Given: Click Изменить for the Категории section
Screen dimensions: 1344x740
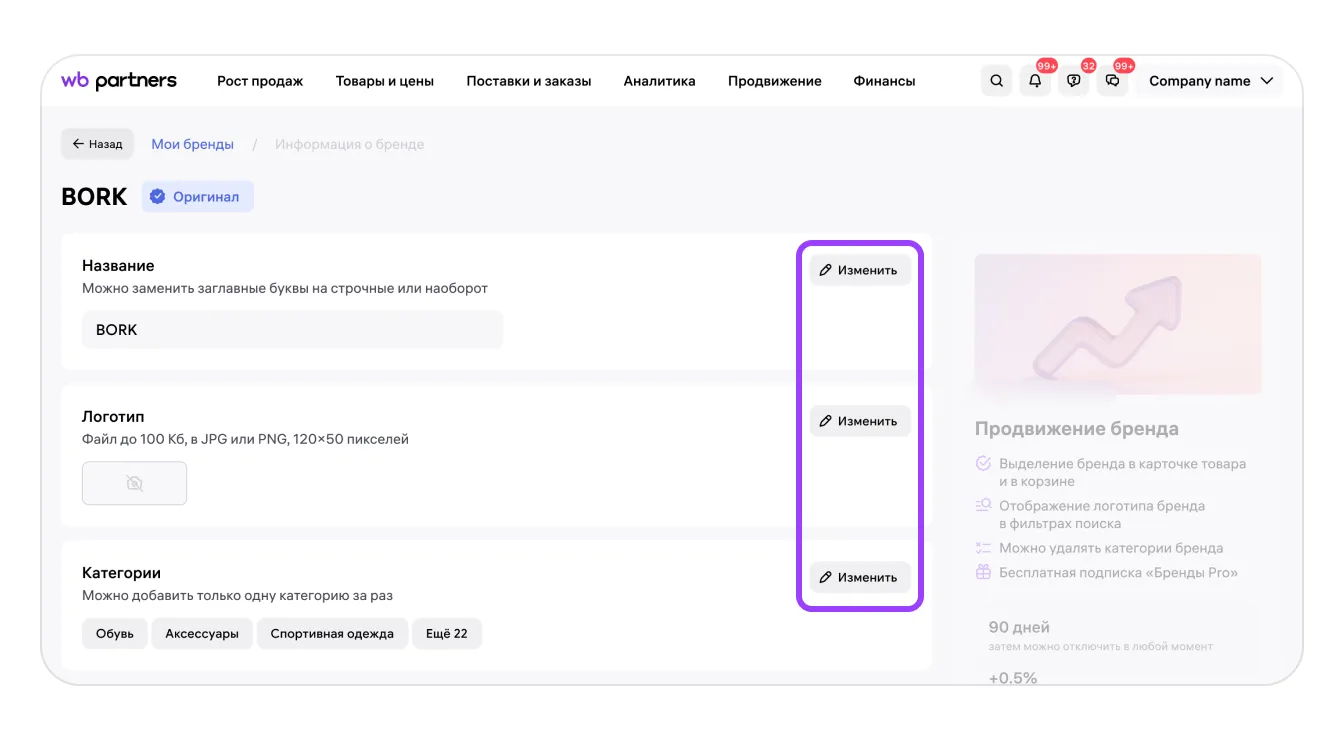Looking at the screenshot, I should coord(860,577).
